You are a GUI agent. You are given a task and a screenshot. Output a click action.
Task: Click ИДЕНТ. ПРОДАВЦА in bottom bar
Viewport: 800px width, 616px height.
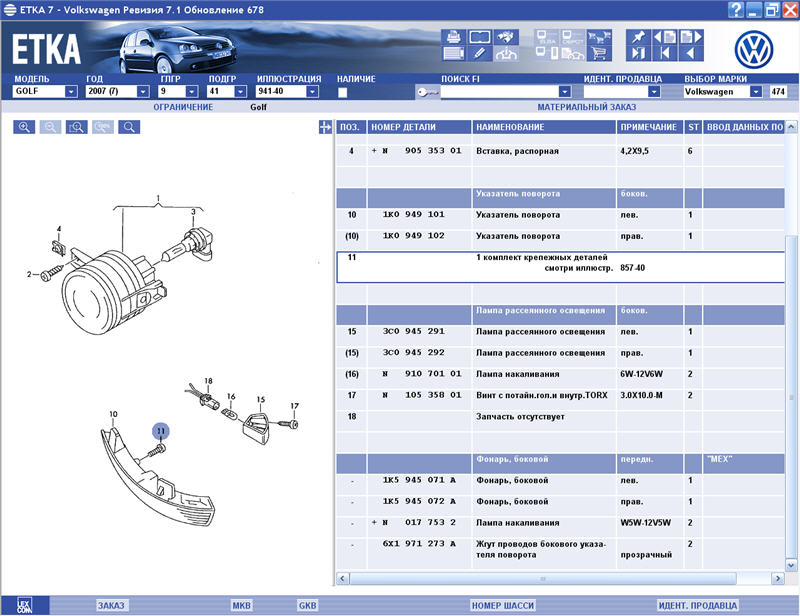pyautogui.click(x=697, y=605)
